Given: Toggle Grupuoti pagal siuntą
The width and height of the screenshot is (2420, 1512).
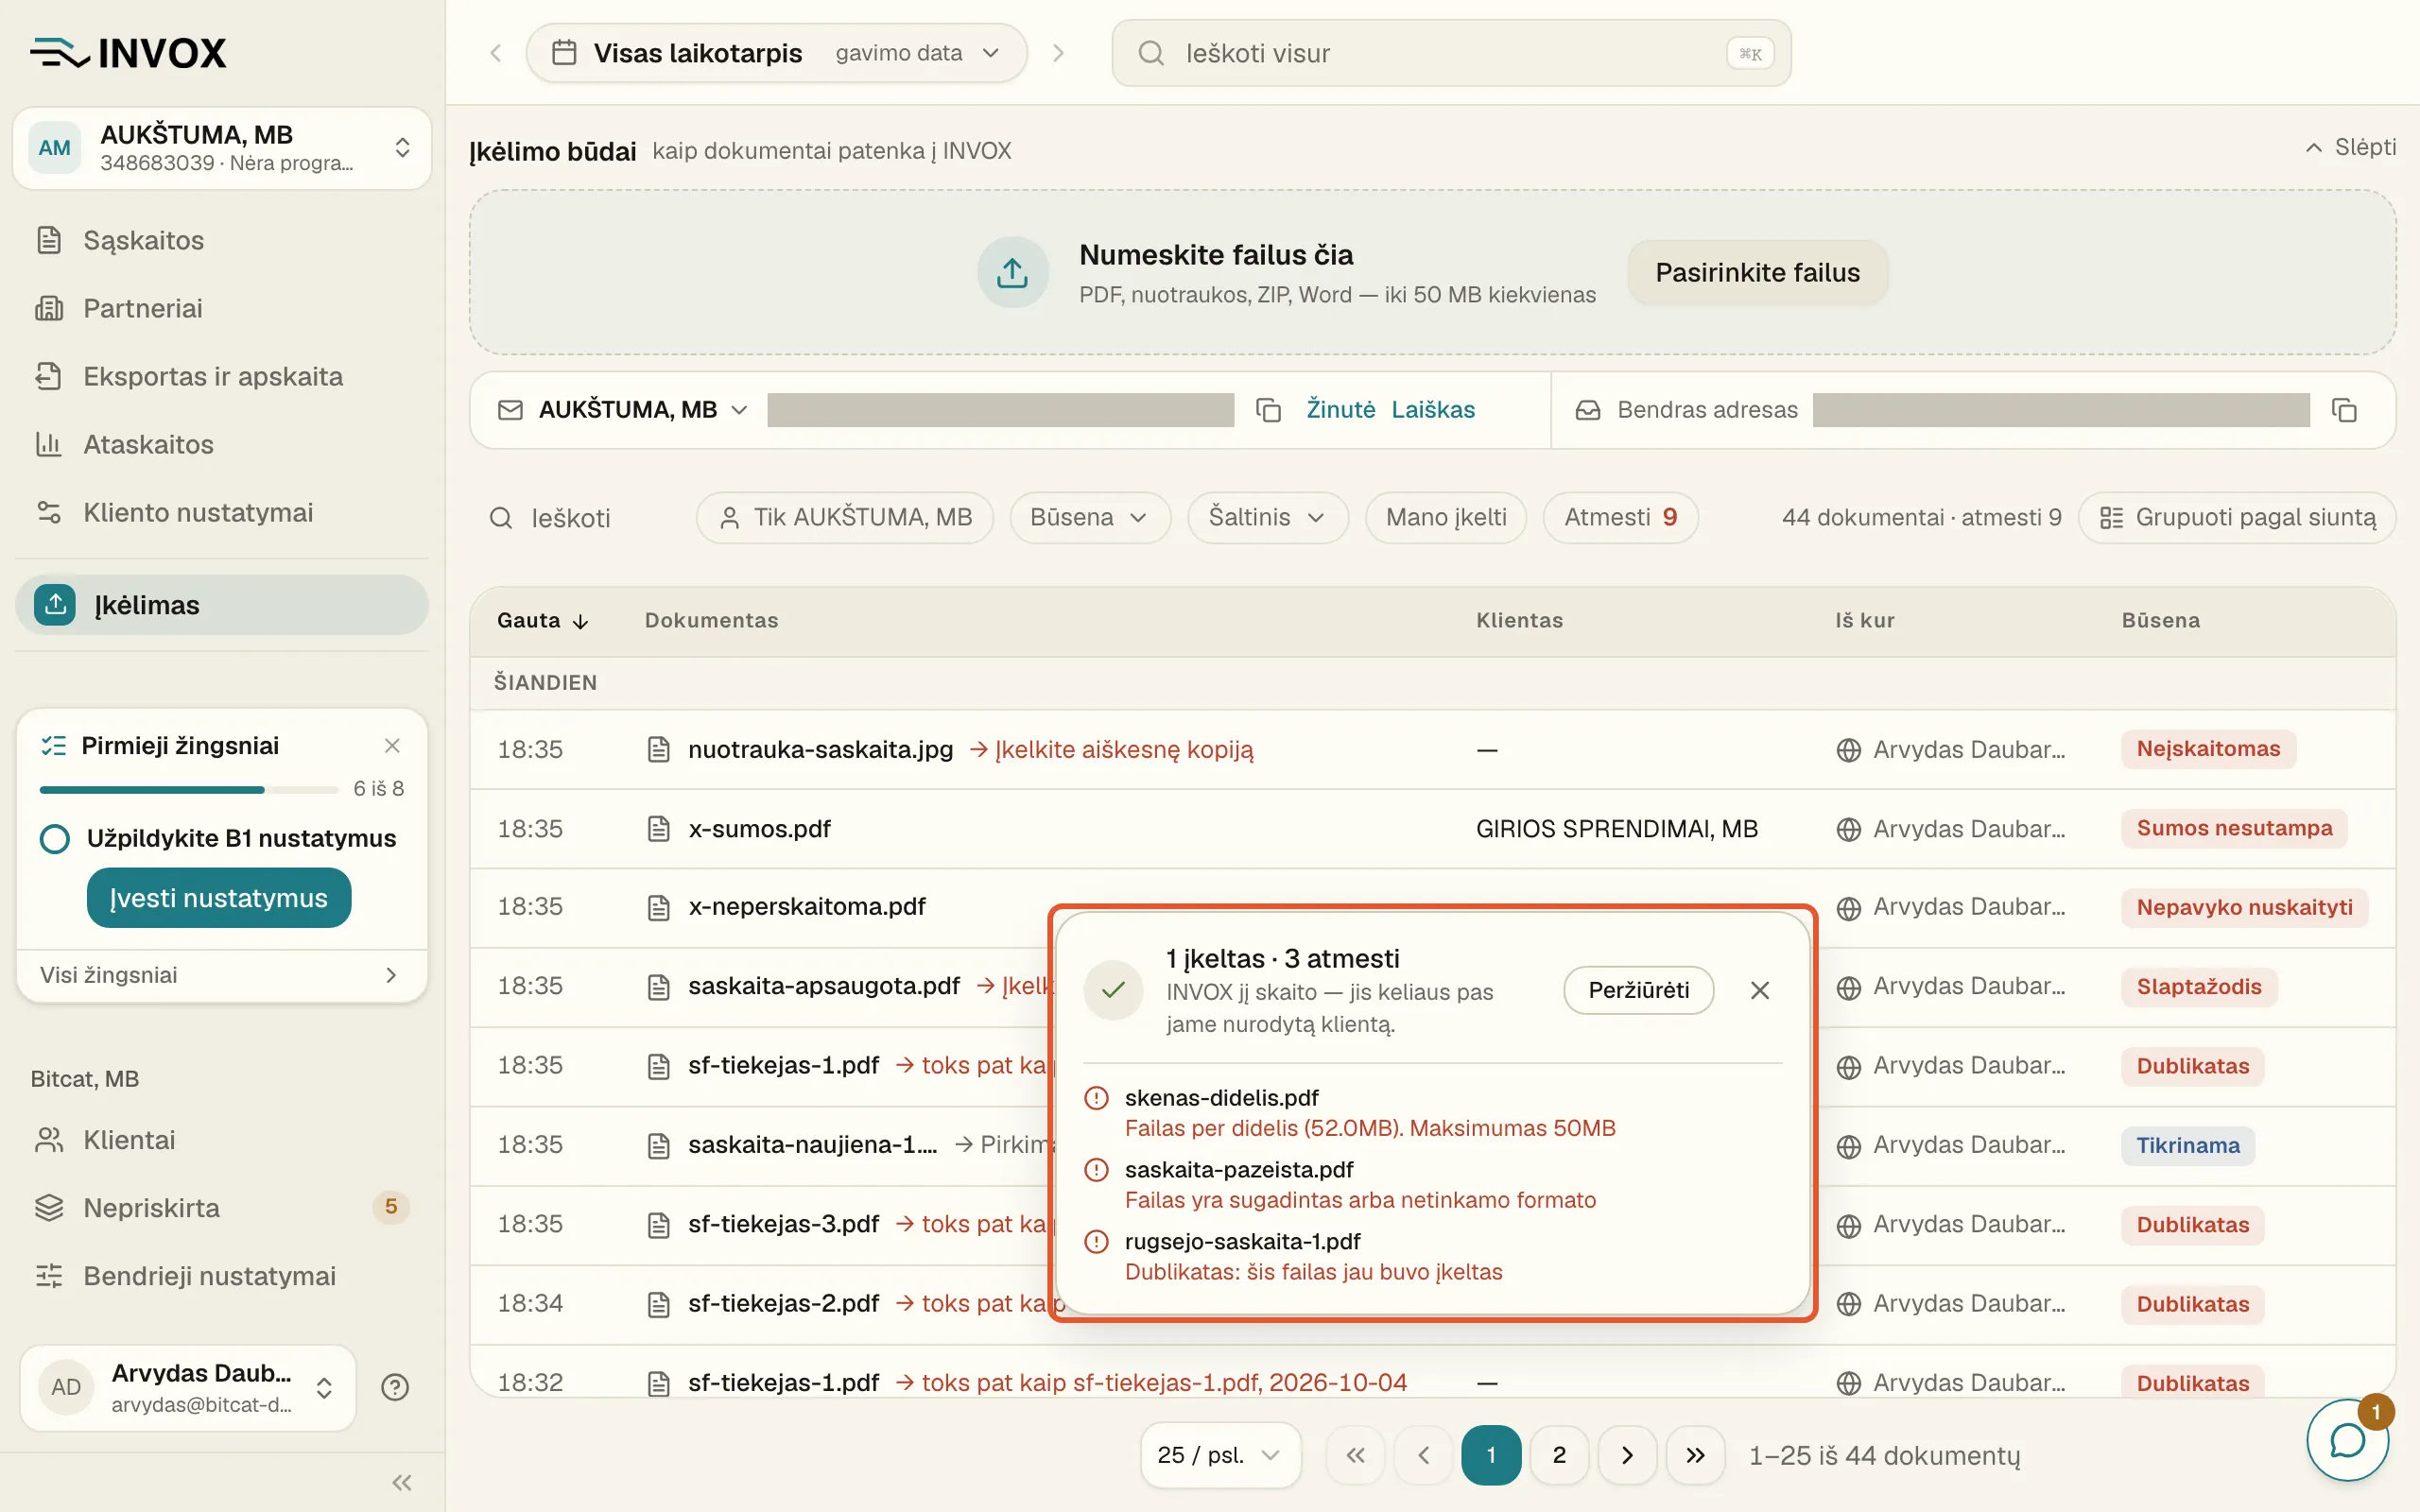Looking at the screenshot, I should (2237, 518).
